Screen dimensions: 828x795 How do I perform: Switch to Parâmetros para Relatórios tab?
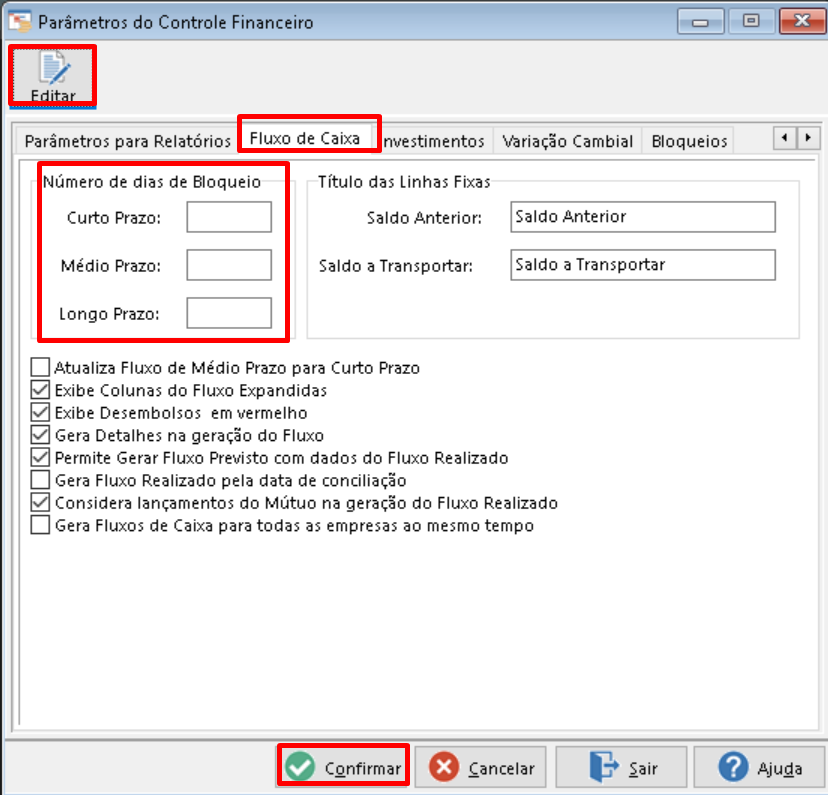point(127,141)
